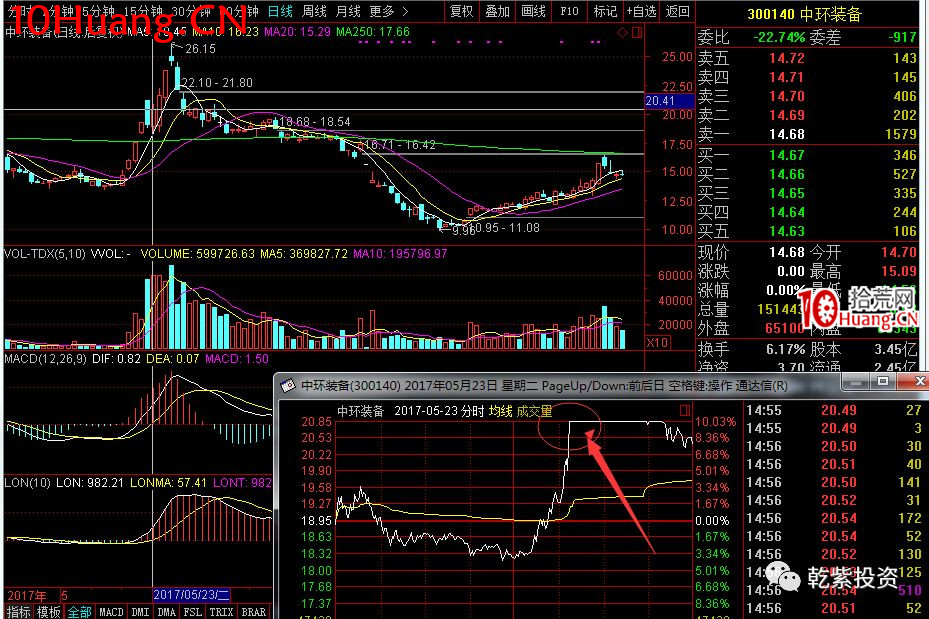929x619 pixels.
Task: Click tick row 14:55 20.49 27
Action: pos(834,410)
